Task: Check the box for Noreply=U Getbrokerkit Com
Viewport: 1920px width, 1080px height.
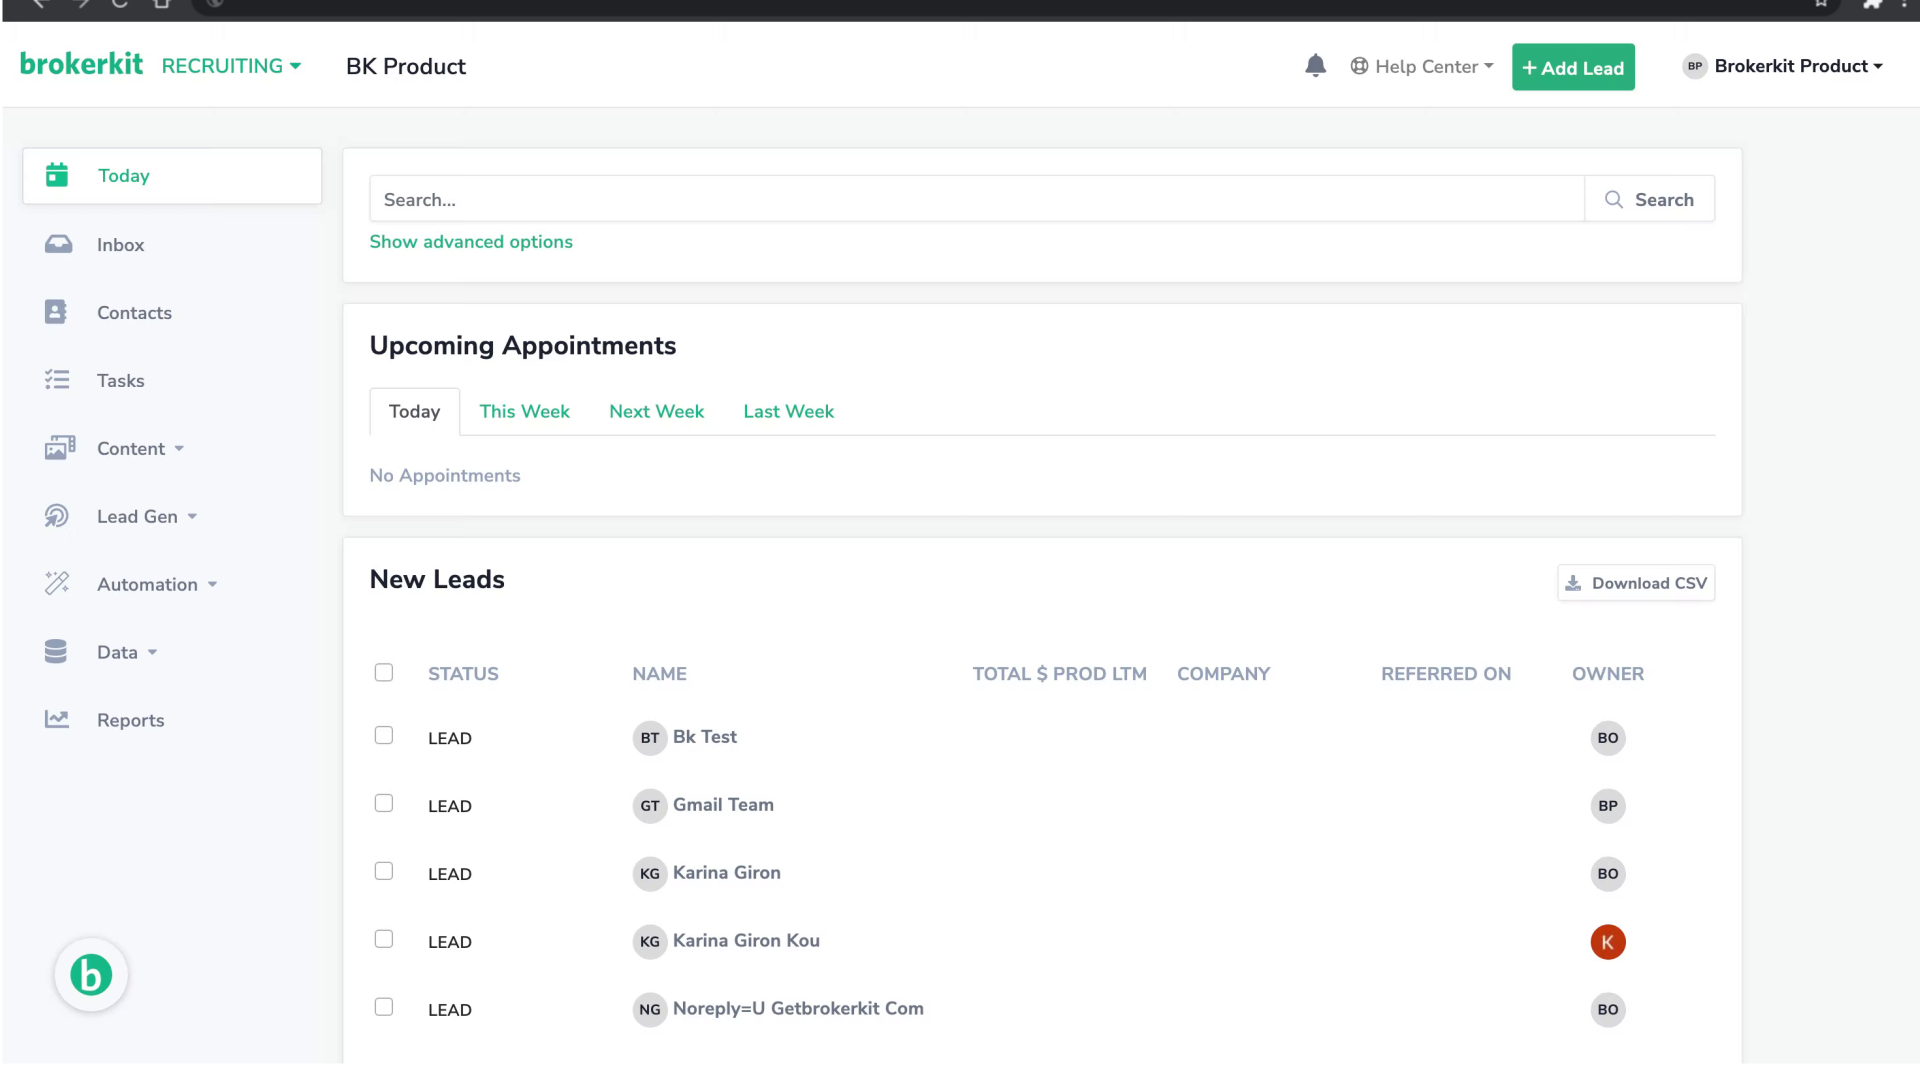Action: [x=384, y=1008]
